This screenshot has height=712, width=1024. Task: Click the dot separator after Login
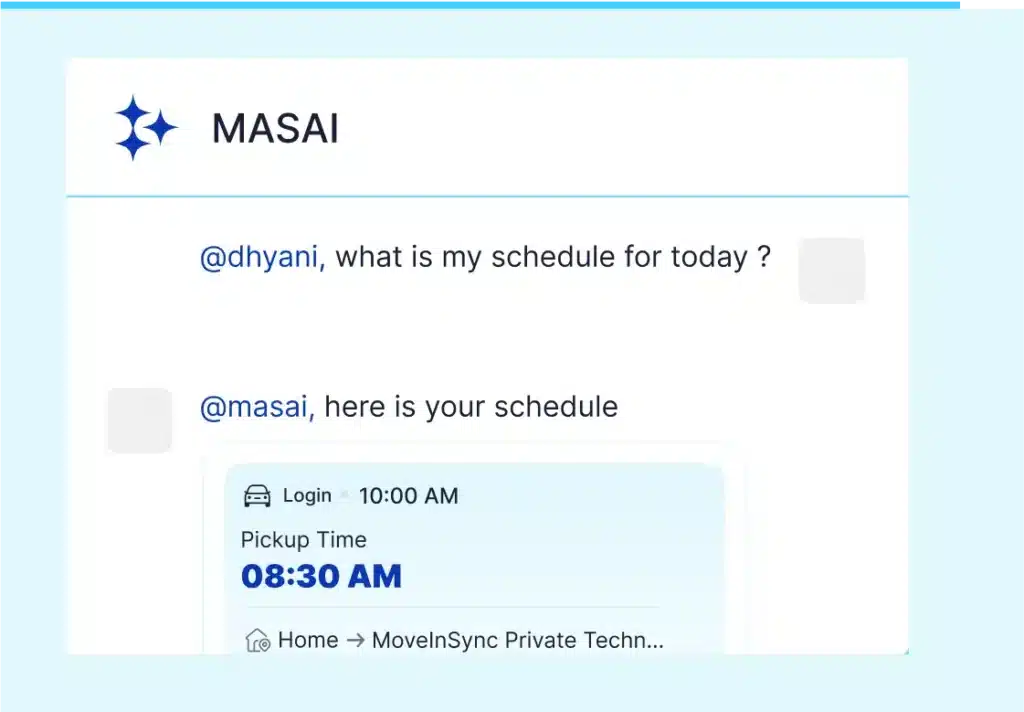[x=345, y=495]
